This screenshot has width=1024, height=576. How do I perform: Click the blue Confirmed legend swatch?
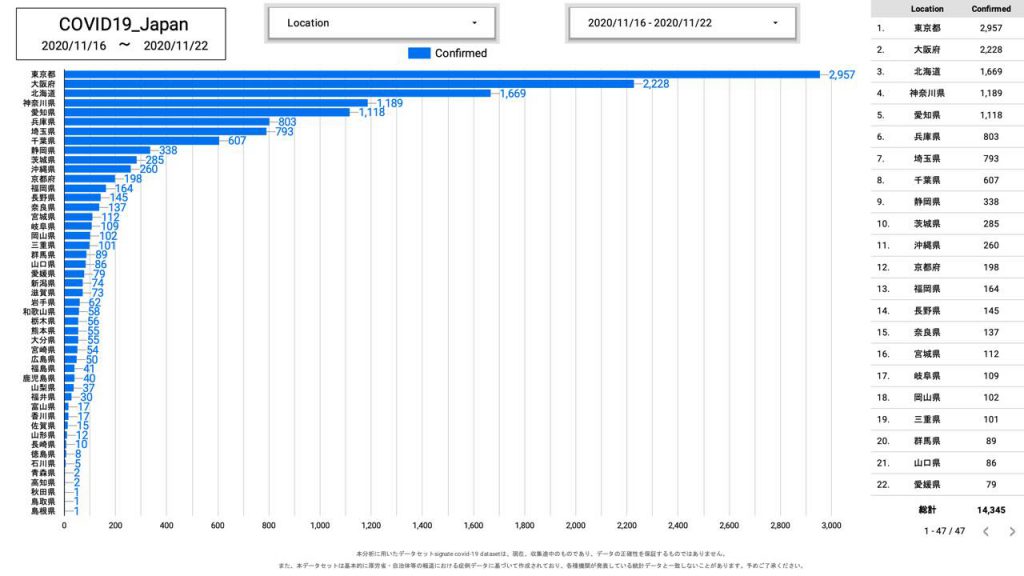point(419,53)
